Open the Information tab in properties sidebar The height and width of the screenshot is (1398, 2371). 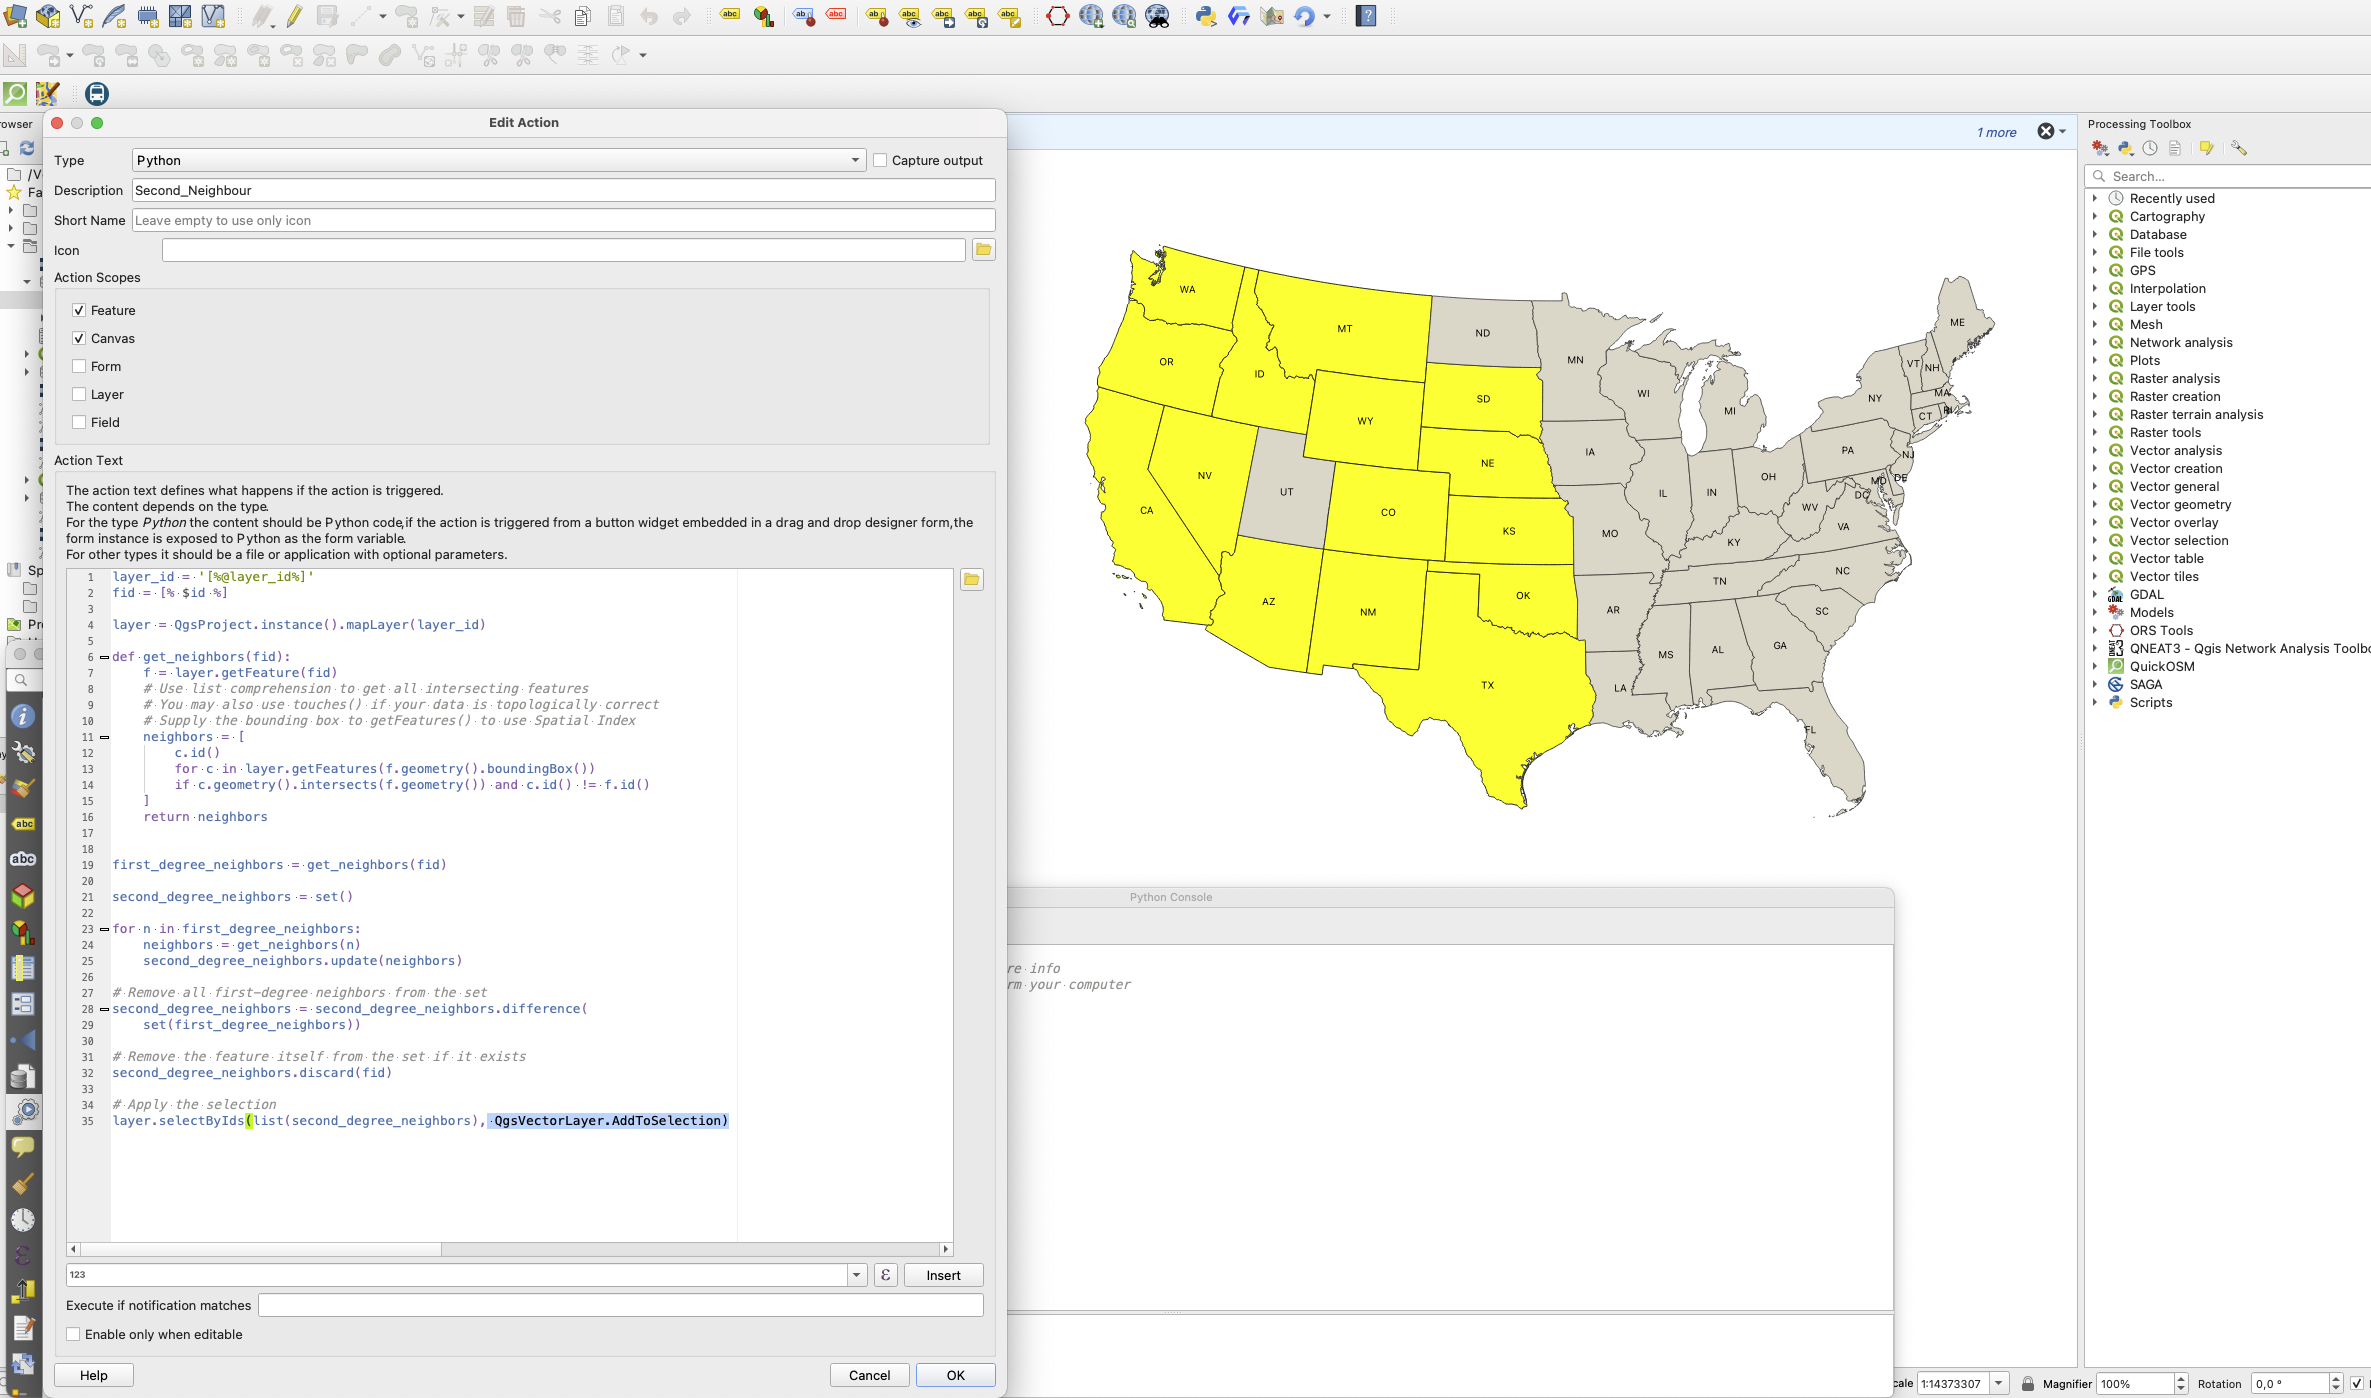23,716
